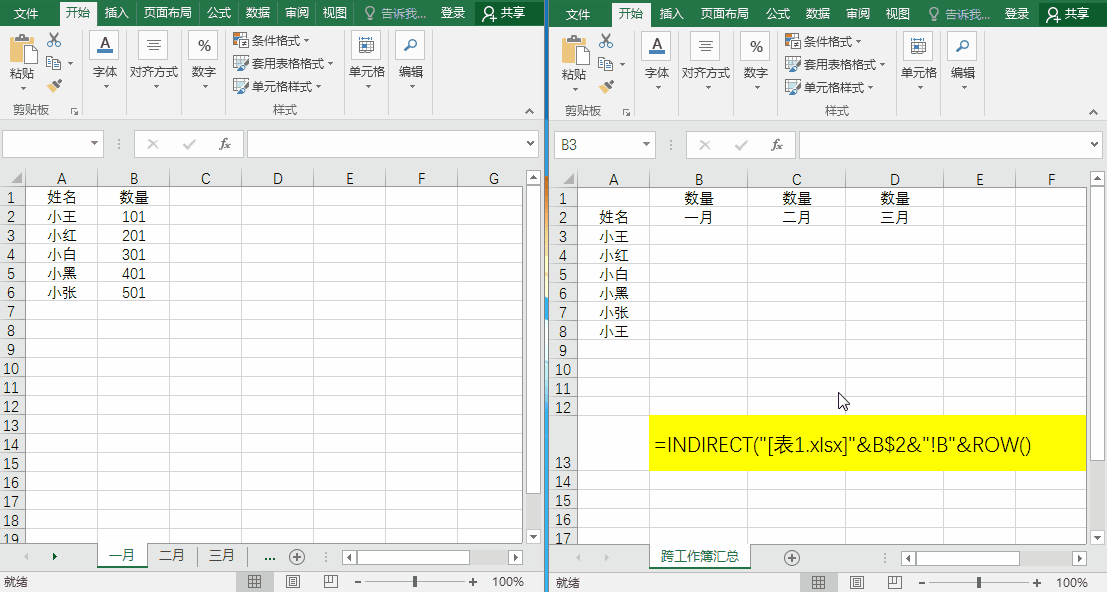Select yellow INDIRECT formula cell
This screenshot has width=1107, height=592.
coord(867,443)
